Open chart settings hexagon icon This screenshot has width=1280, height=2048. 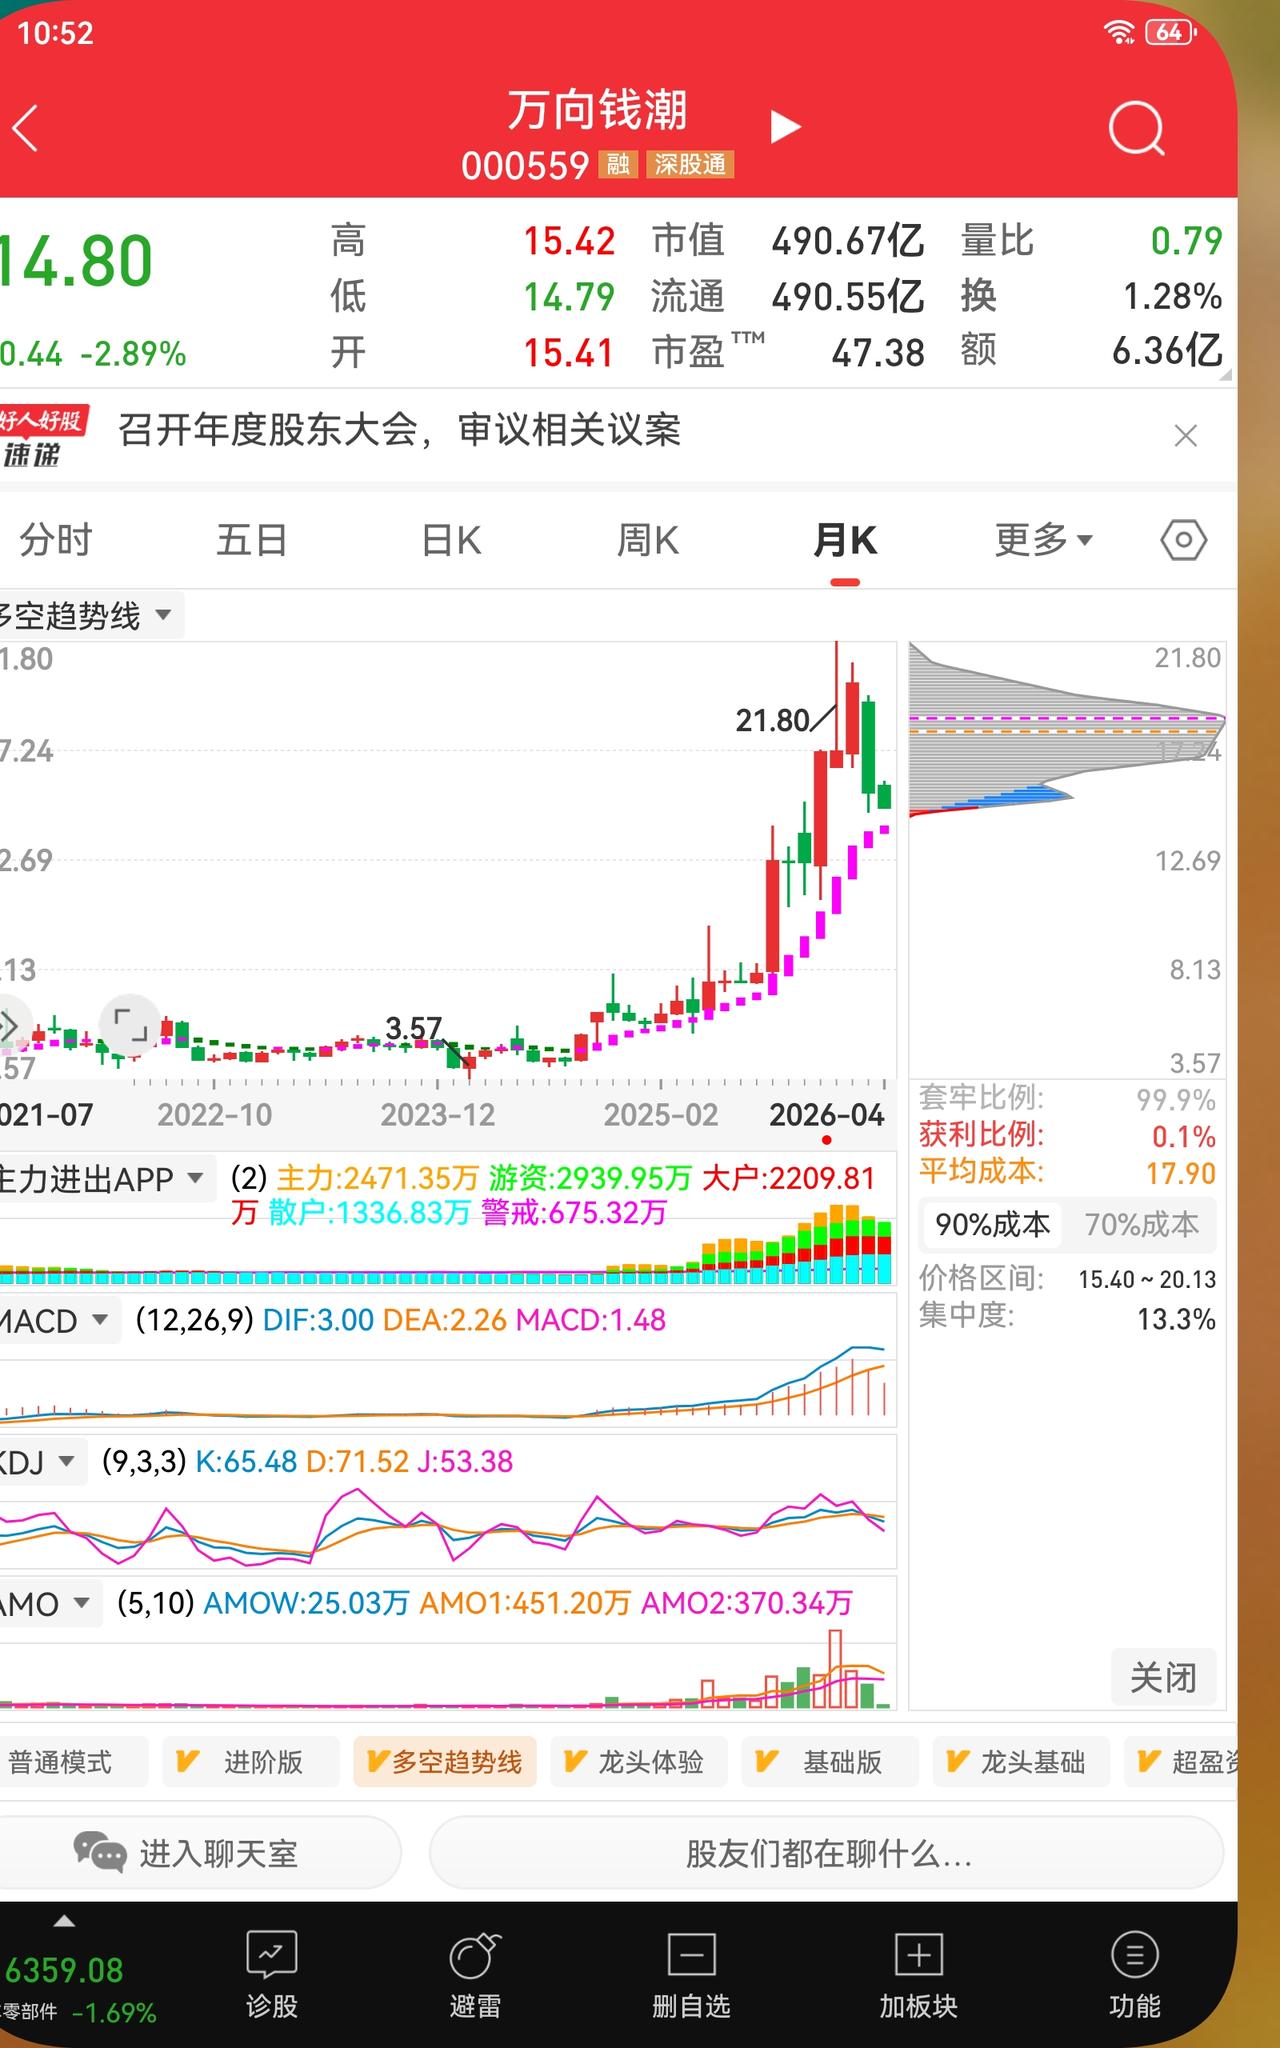pyautogui.click(x=1183, y=540)
